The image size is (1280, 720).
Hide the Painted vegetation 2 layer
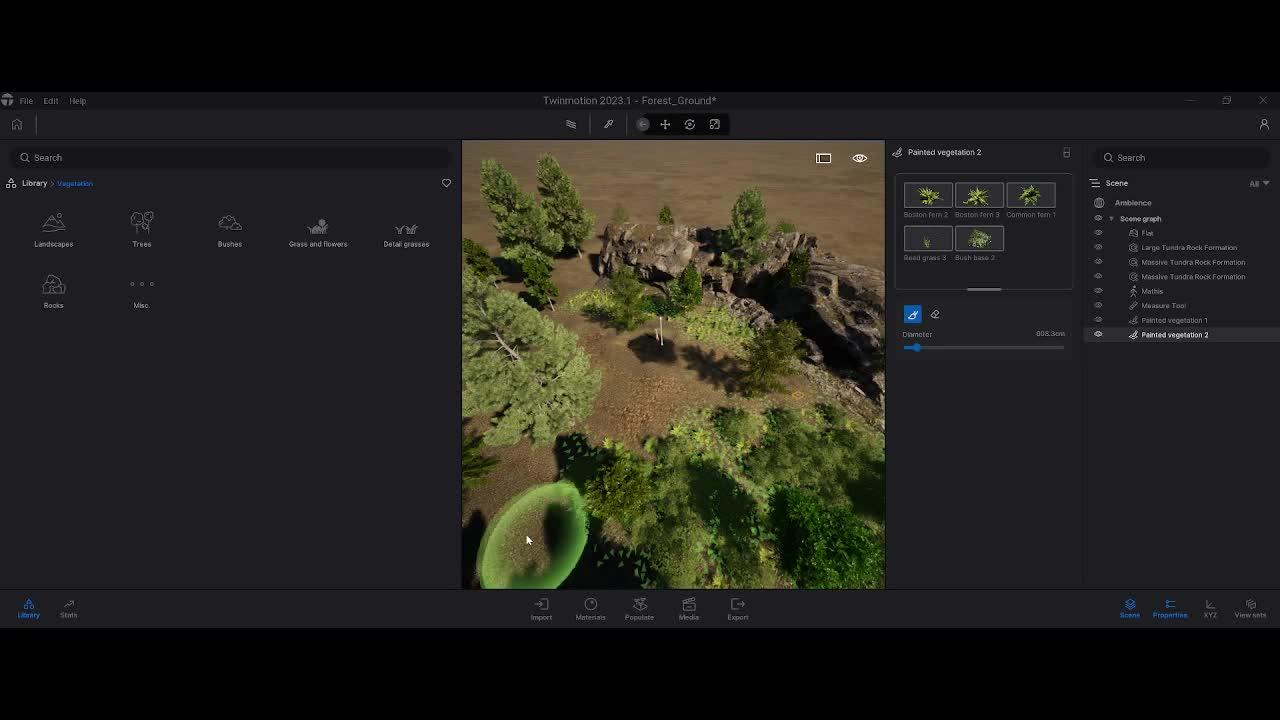coord(1098,335)
